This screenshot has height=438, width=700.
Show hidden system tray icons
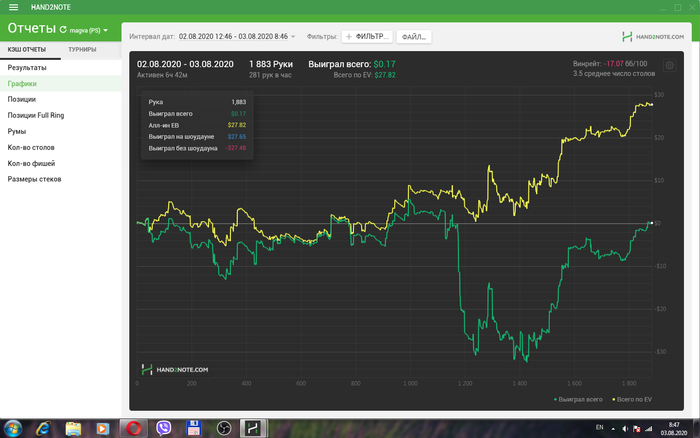point(613,429)
